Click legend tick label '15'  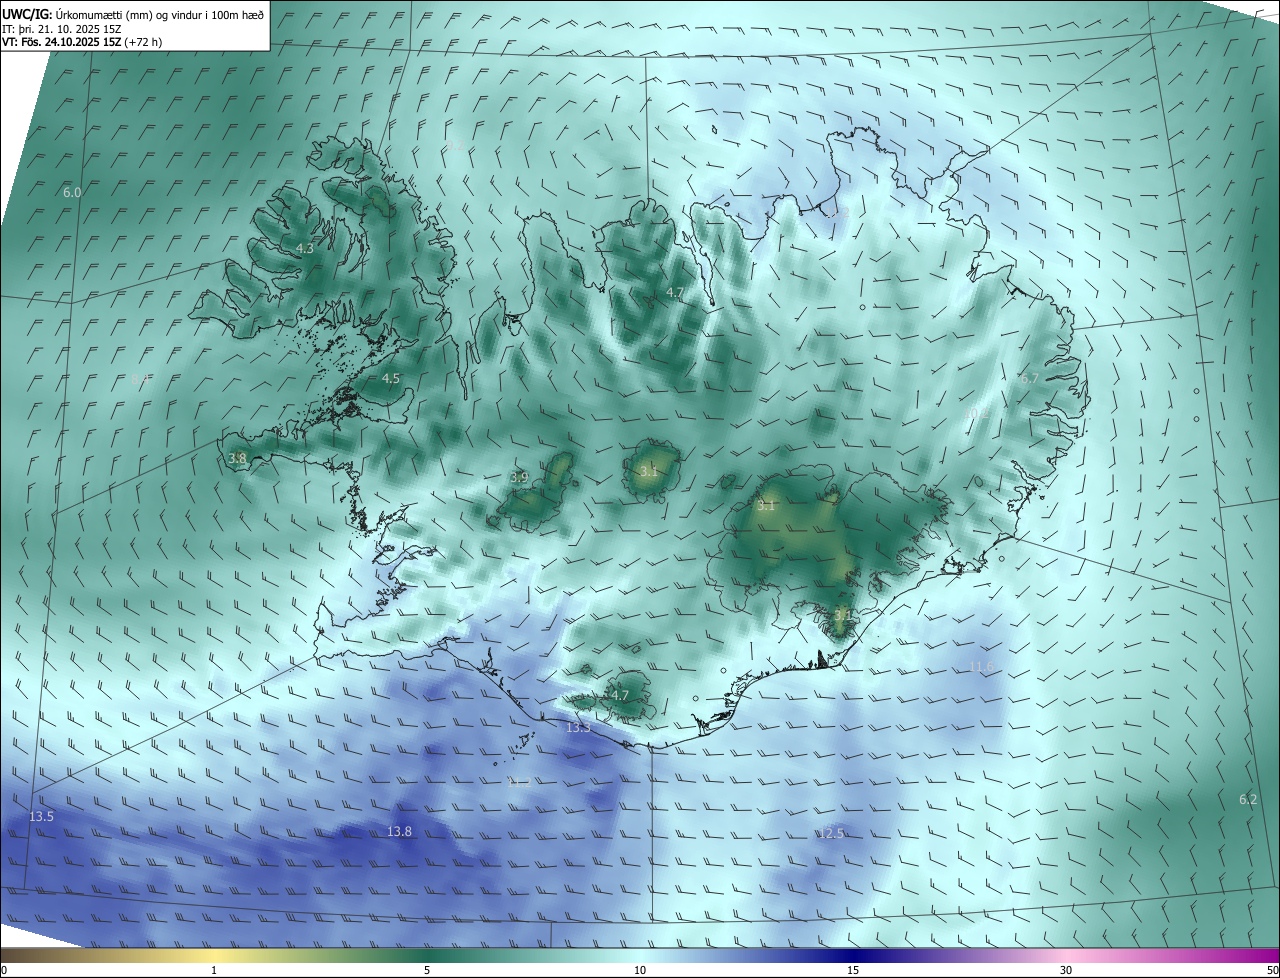click(x=853, y=970)
